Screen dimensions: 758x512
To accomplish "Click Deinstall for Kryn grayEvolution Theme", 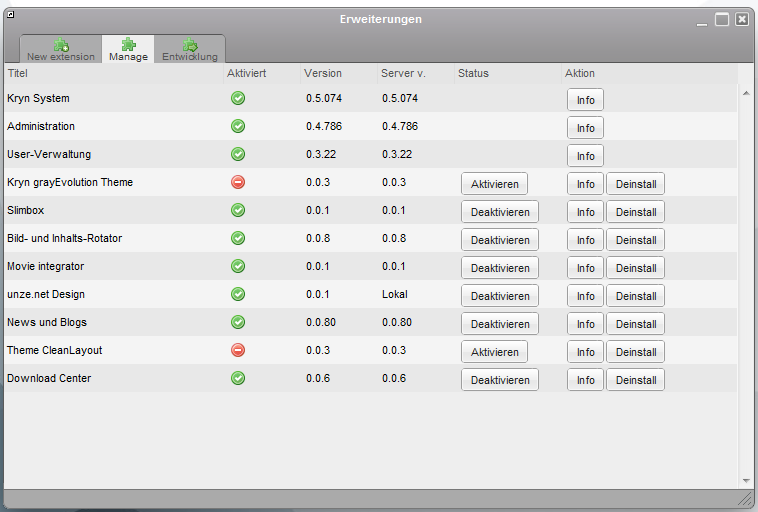I will [636, 184].
